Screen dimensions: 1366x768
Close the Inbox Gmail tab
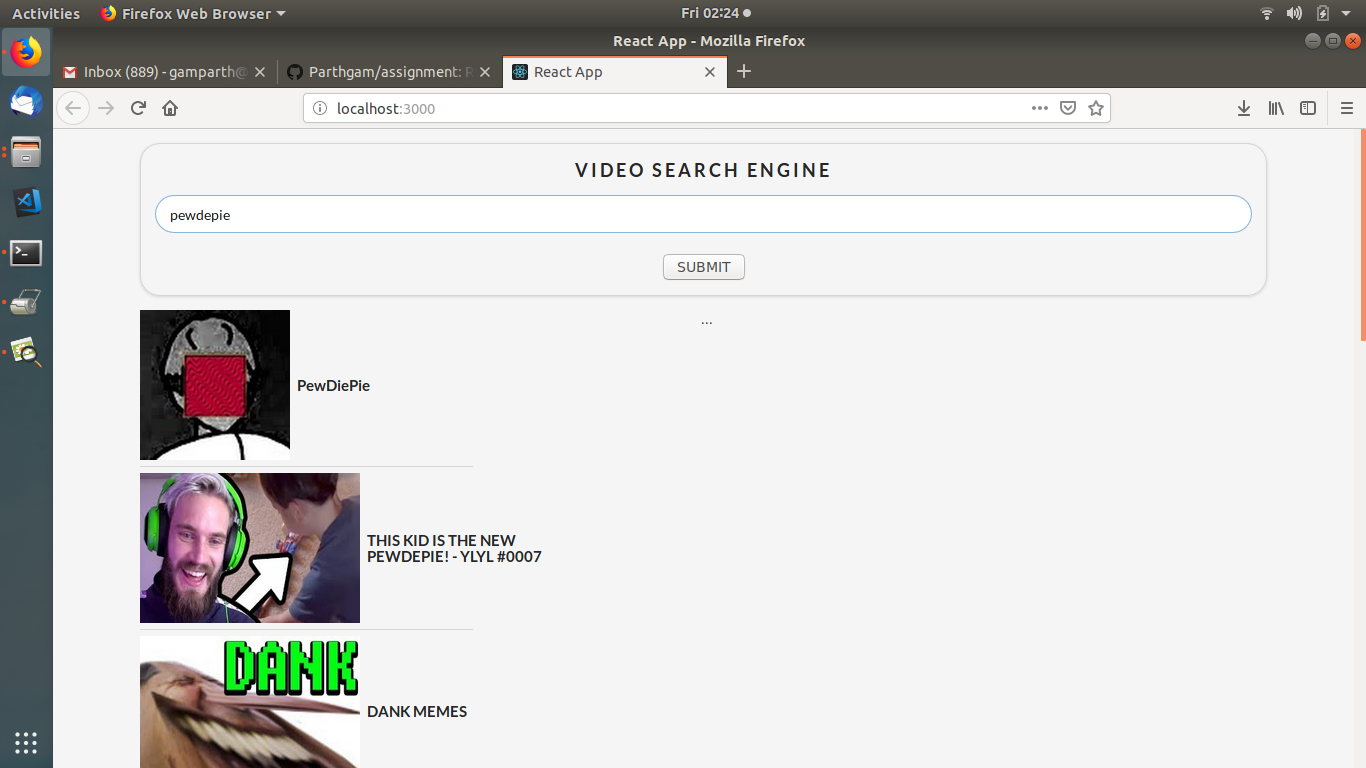click(x=260, y=72)
